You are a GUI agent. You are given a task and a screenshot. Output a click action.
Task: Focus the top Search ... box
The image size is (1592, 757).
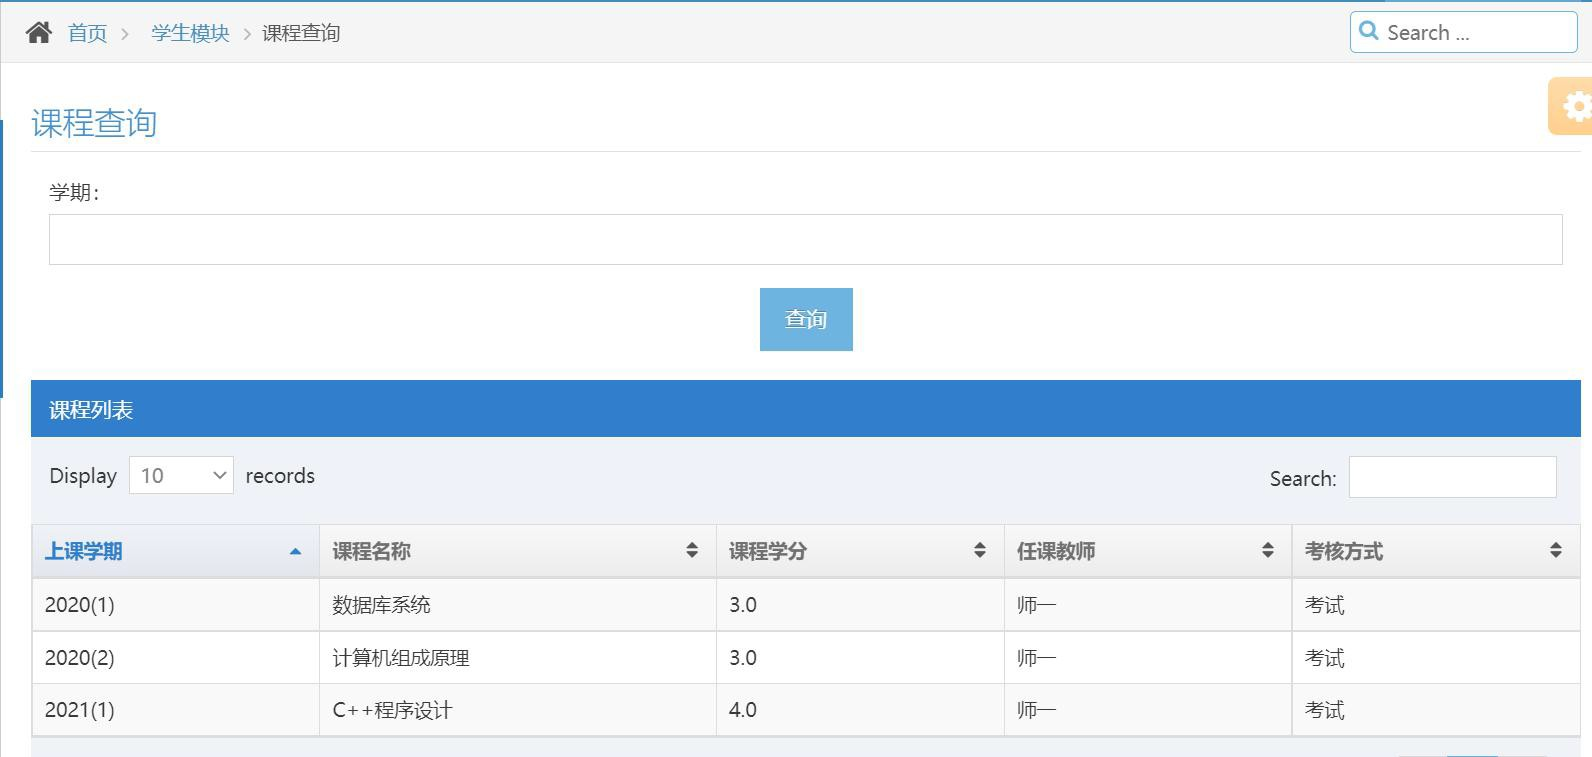click(1464, 32)
